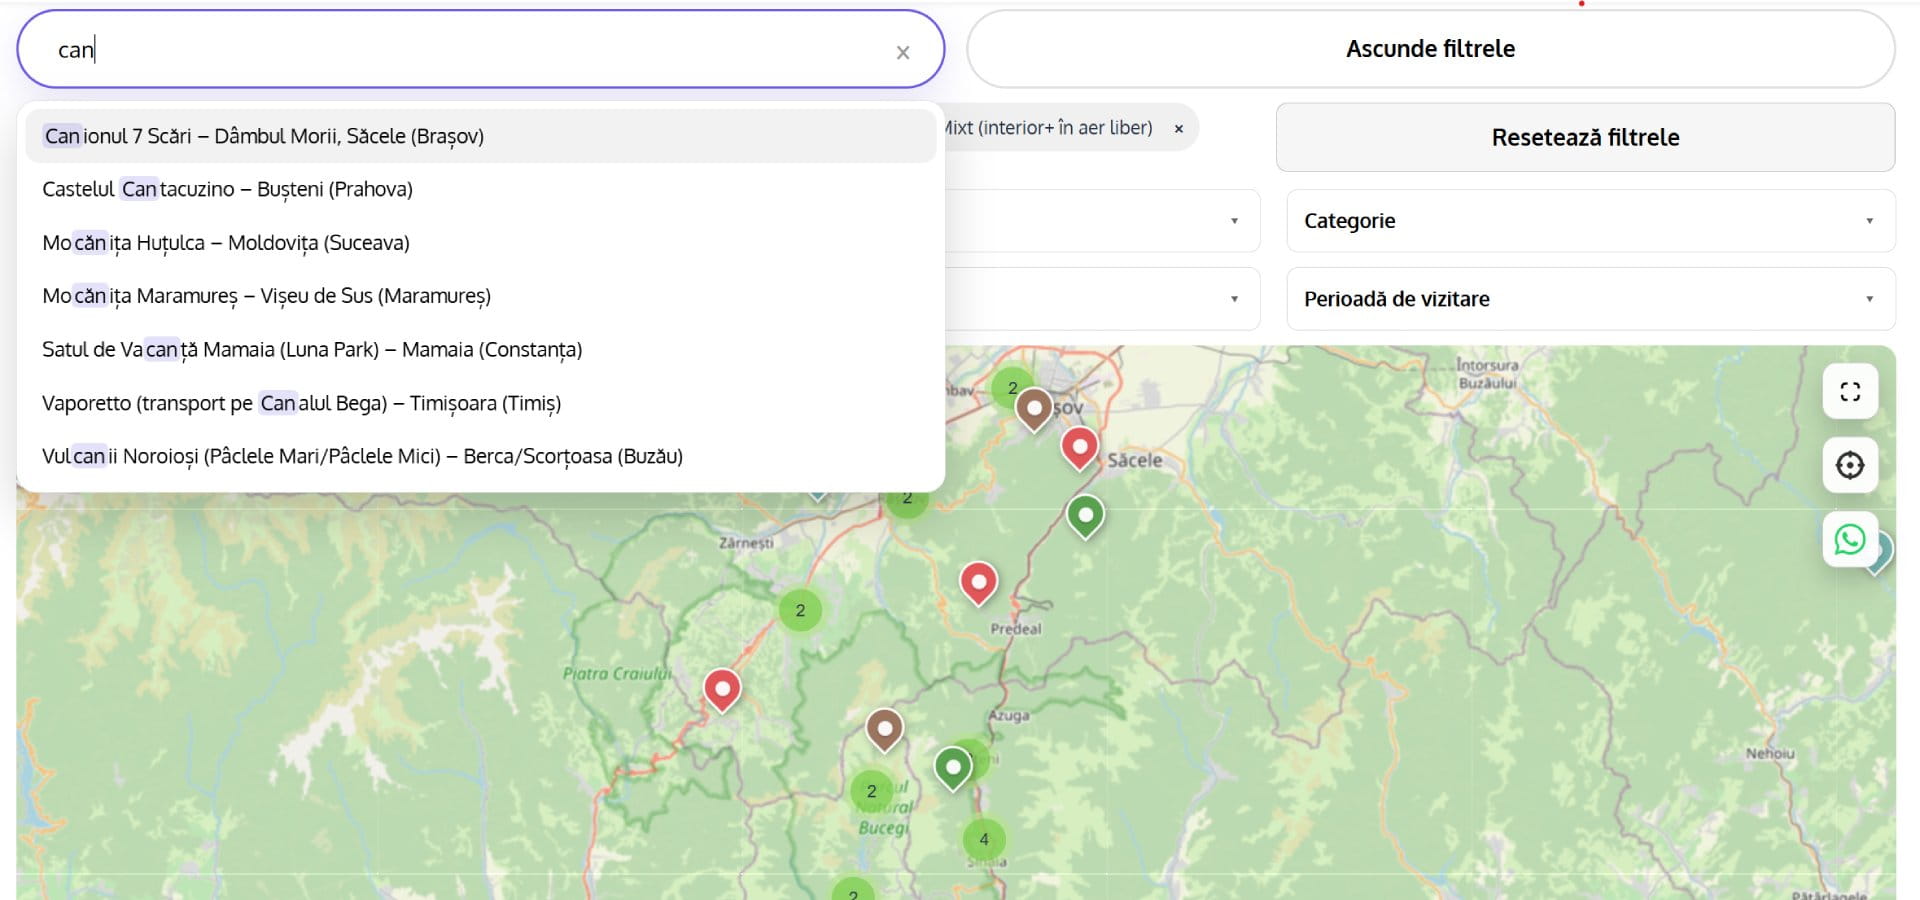Screen dimensions: 1920x900
Task: Expand the hidden dropdown left of Perioadă de vizitare
Action: coord(1102,299)
